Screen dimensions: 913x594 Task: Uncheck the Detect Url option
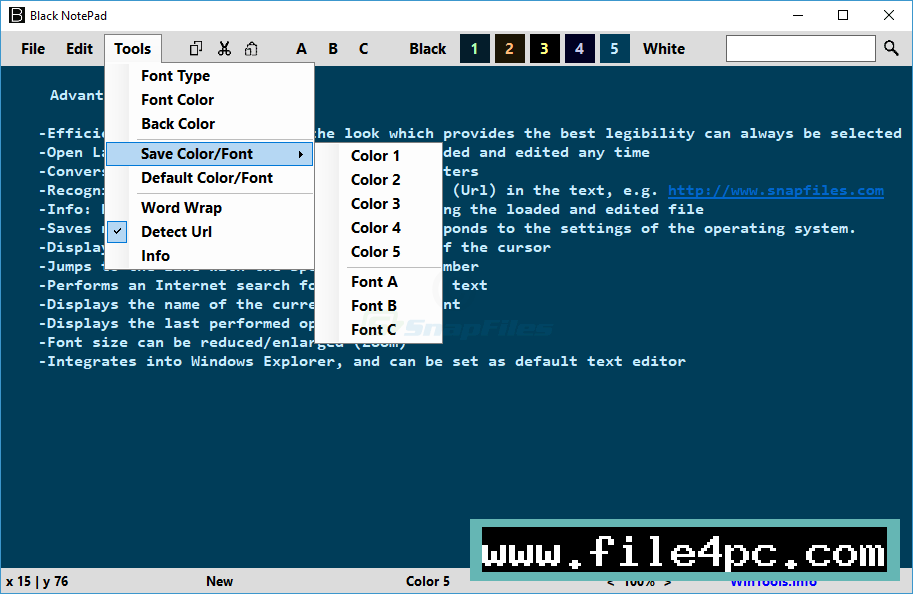click(210, 232)
